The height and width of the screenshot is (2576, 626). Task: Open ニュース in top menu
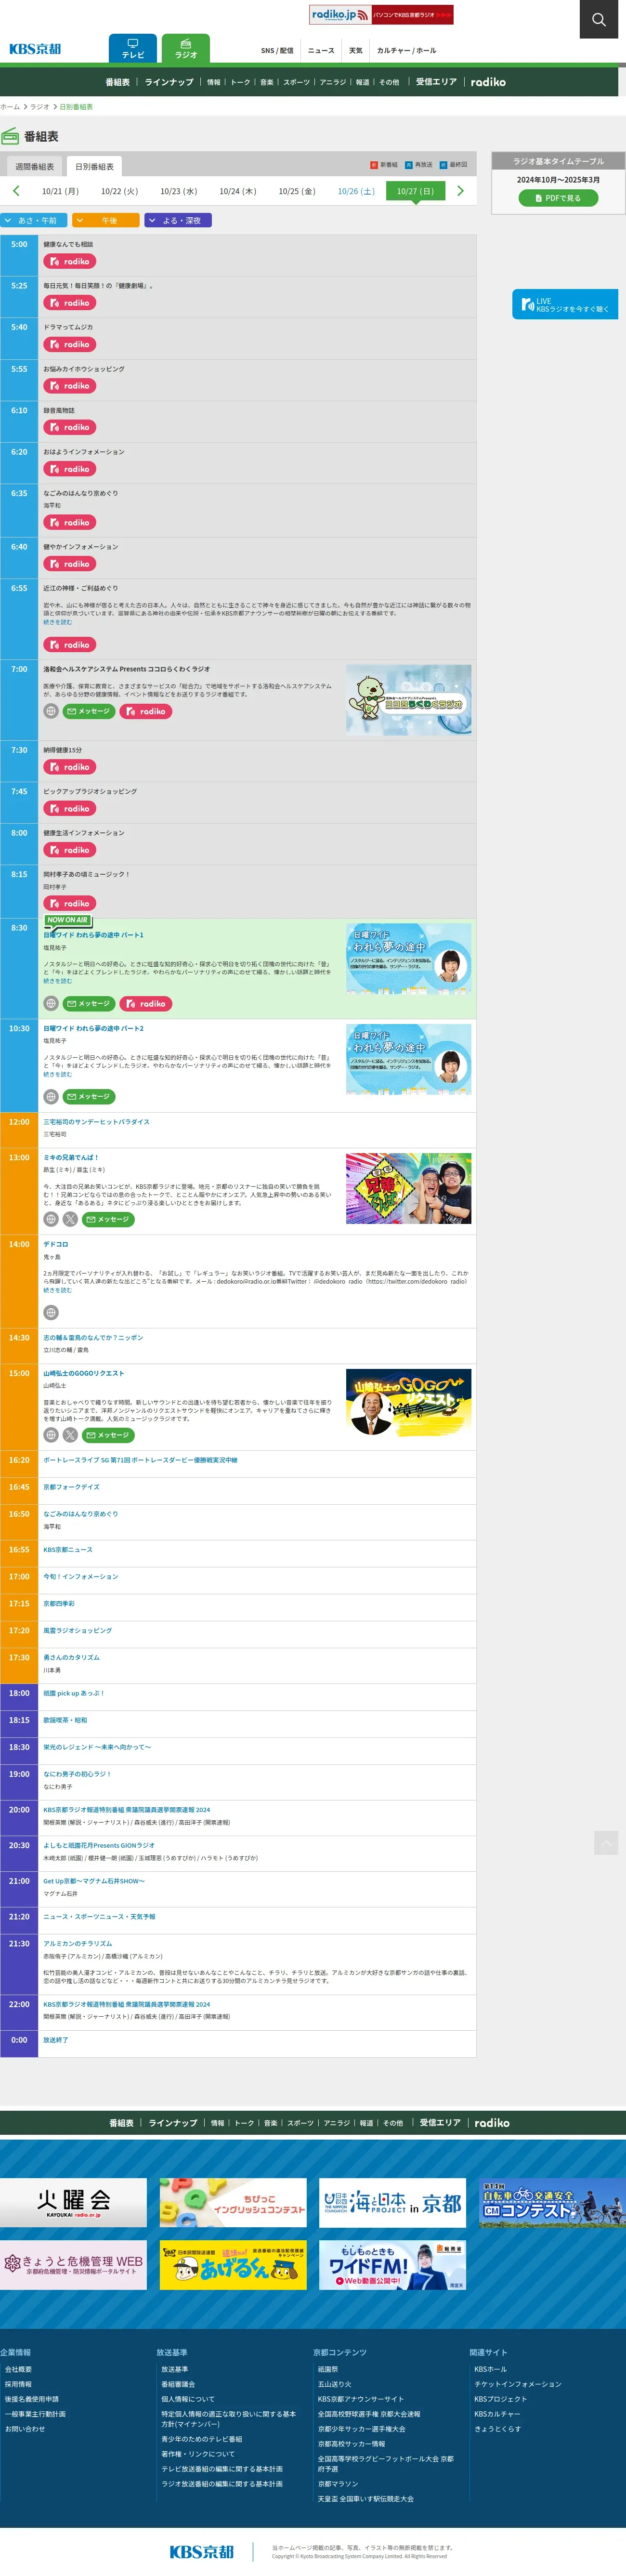(321, 50)
